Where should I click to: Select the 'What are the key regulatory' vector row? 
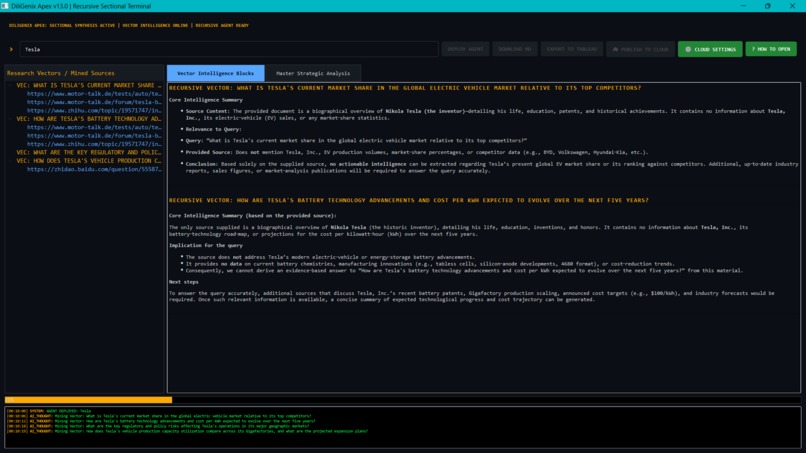(x=88, y=152)
